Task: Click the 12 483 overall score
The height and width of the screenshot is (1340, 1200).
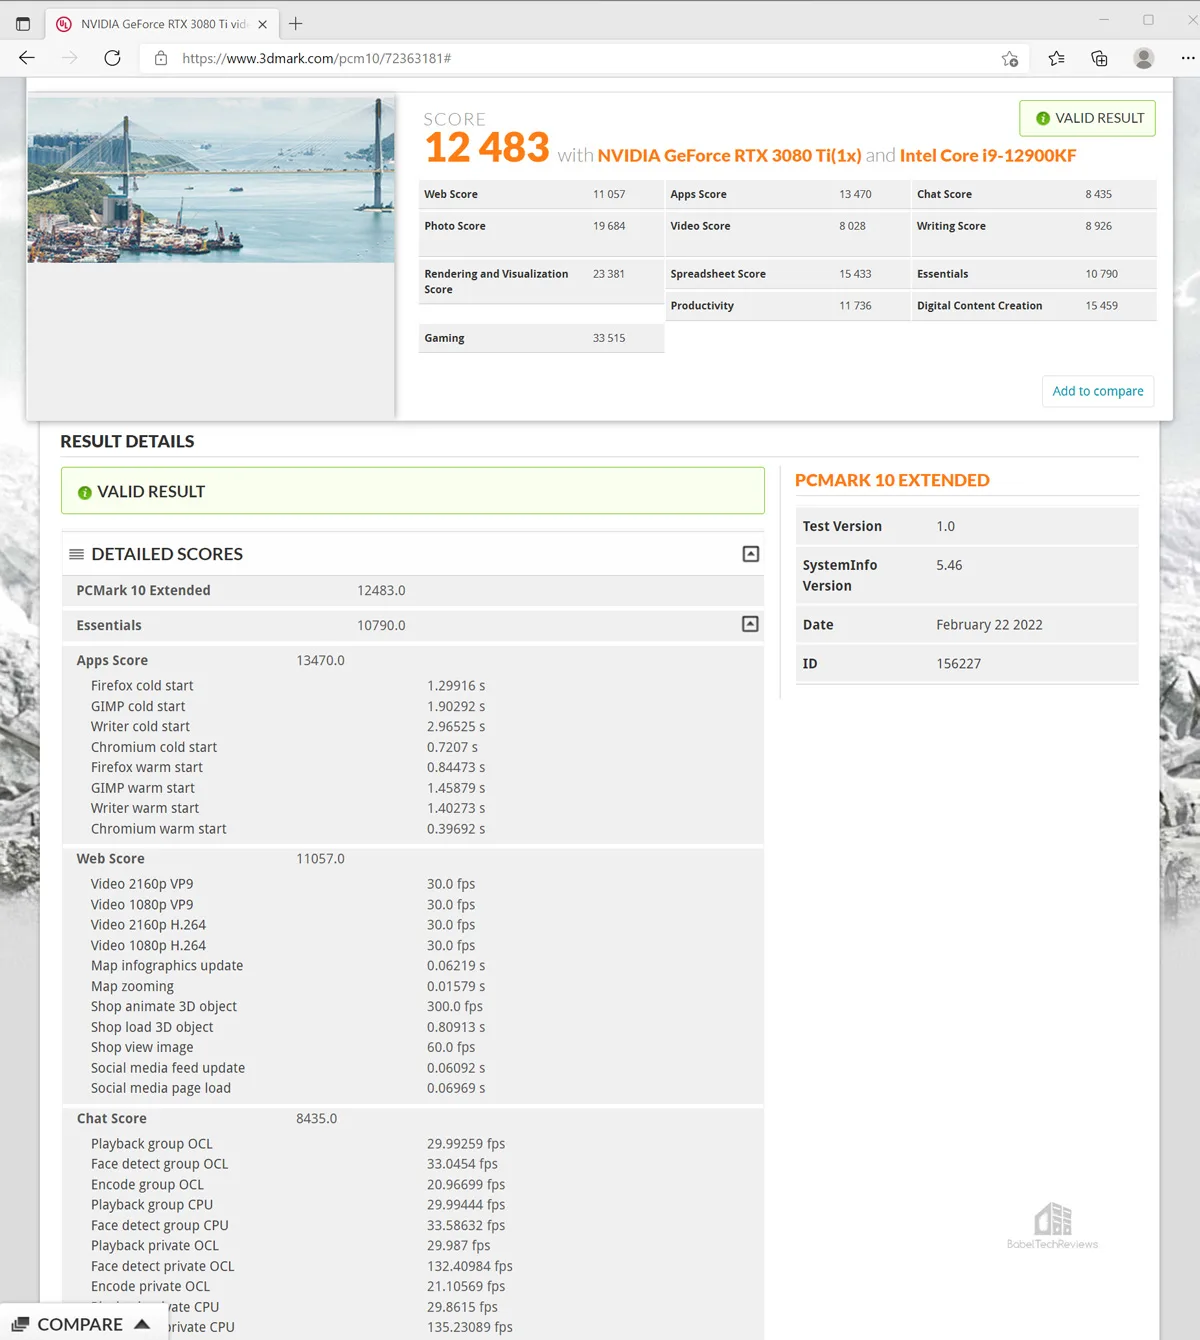Action: pyautogui.click(x=487, y=148)
